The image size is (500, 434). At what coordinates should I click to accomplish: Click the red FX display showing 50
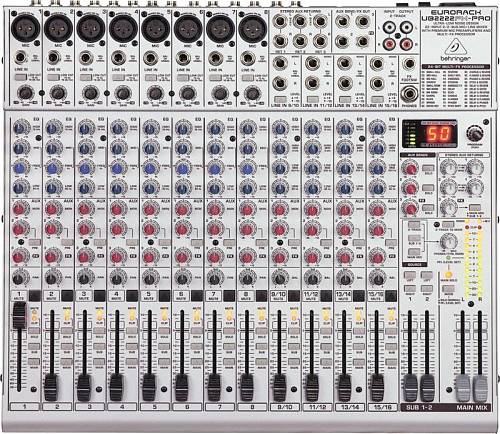pyautogui.click(x=440, y=136)
